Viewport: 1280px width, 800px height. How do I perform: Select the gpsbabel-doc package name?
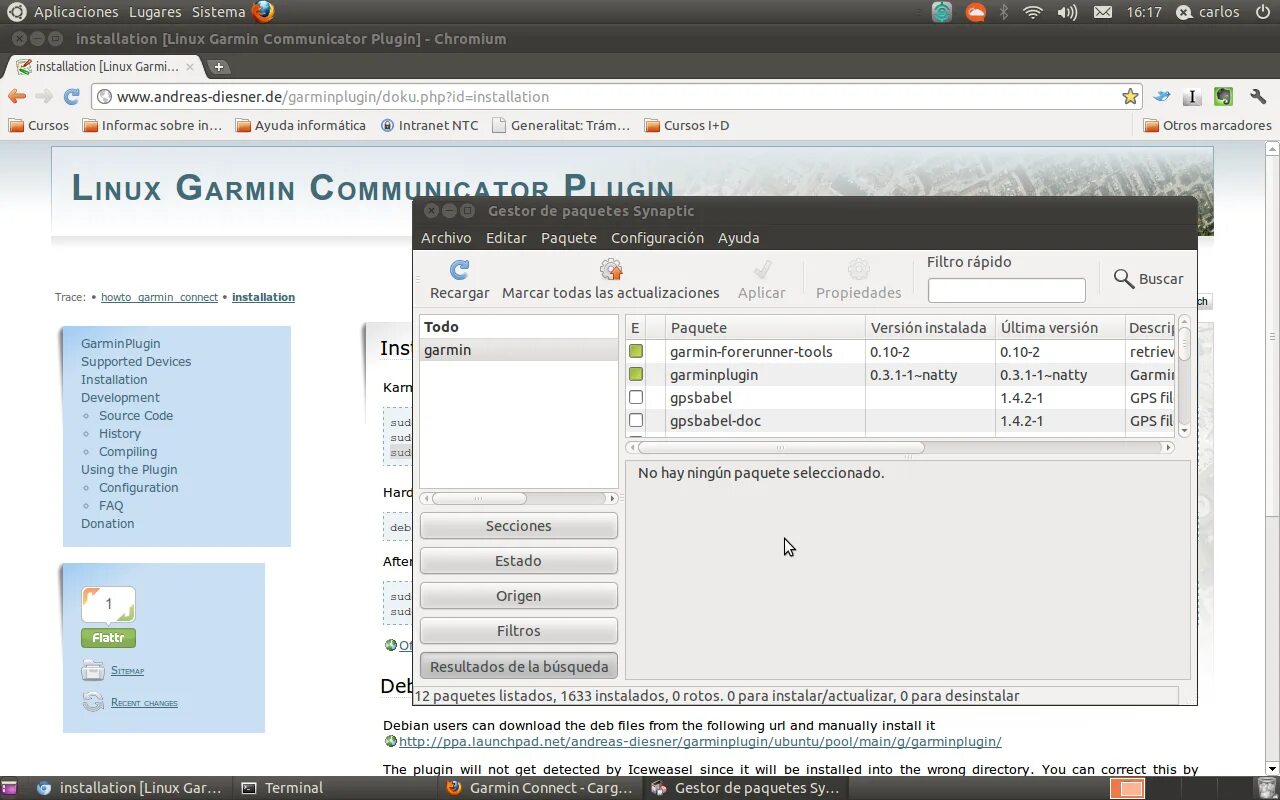pos(715,421)
